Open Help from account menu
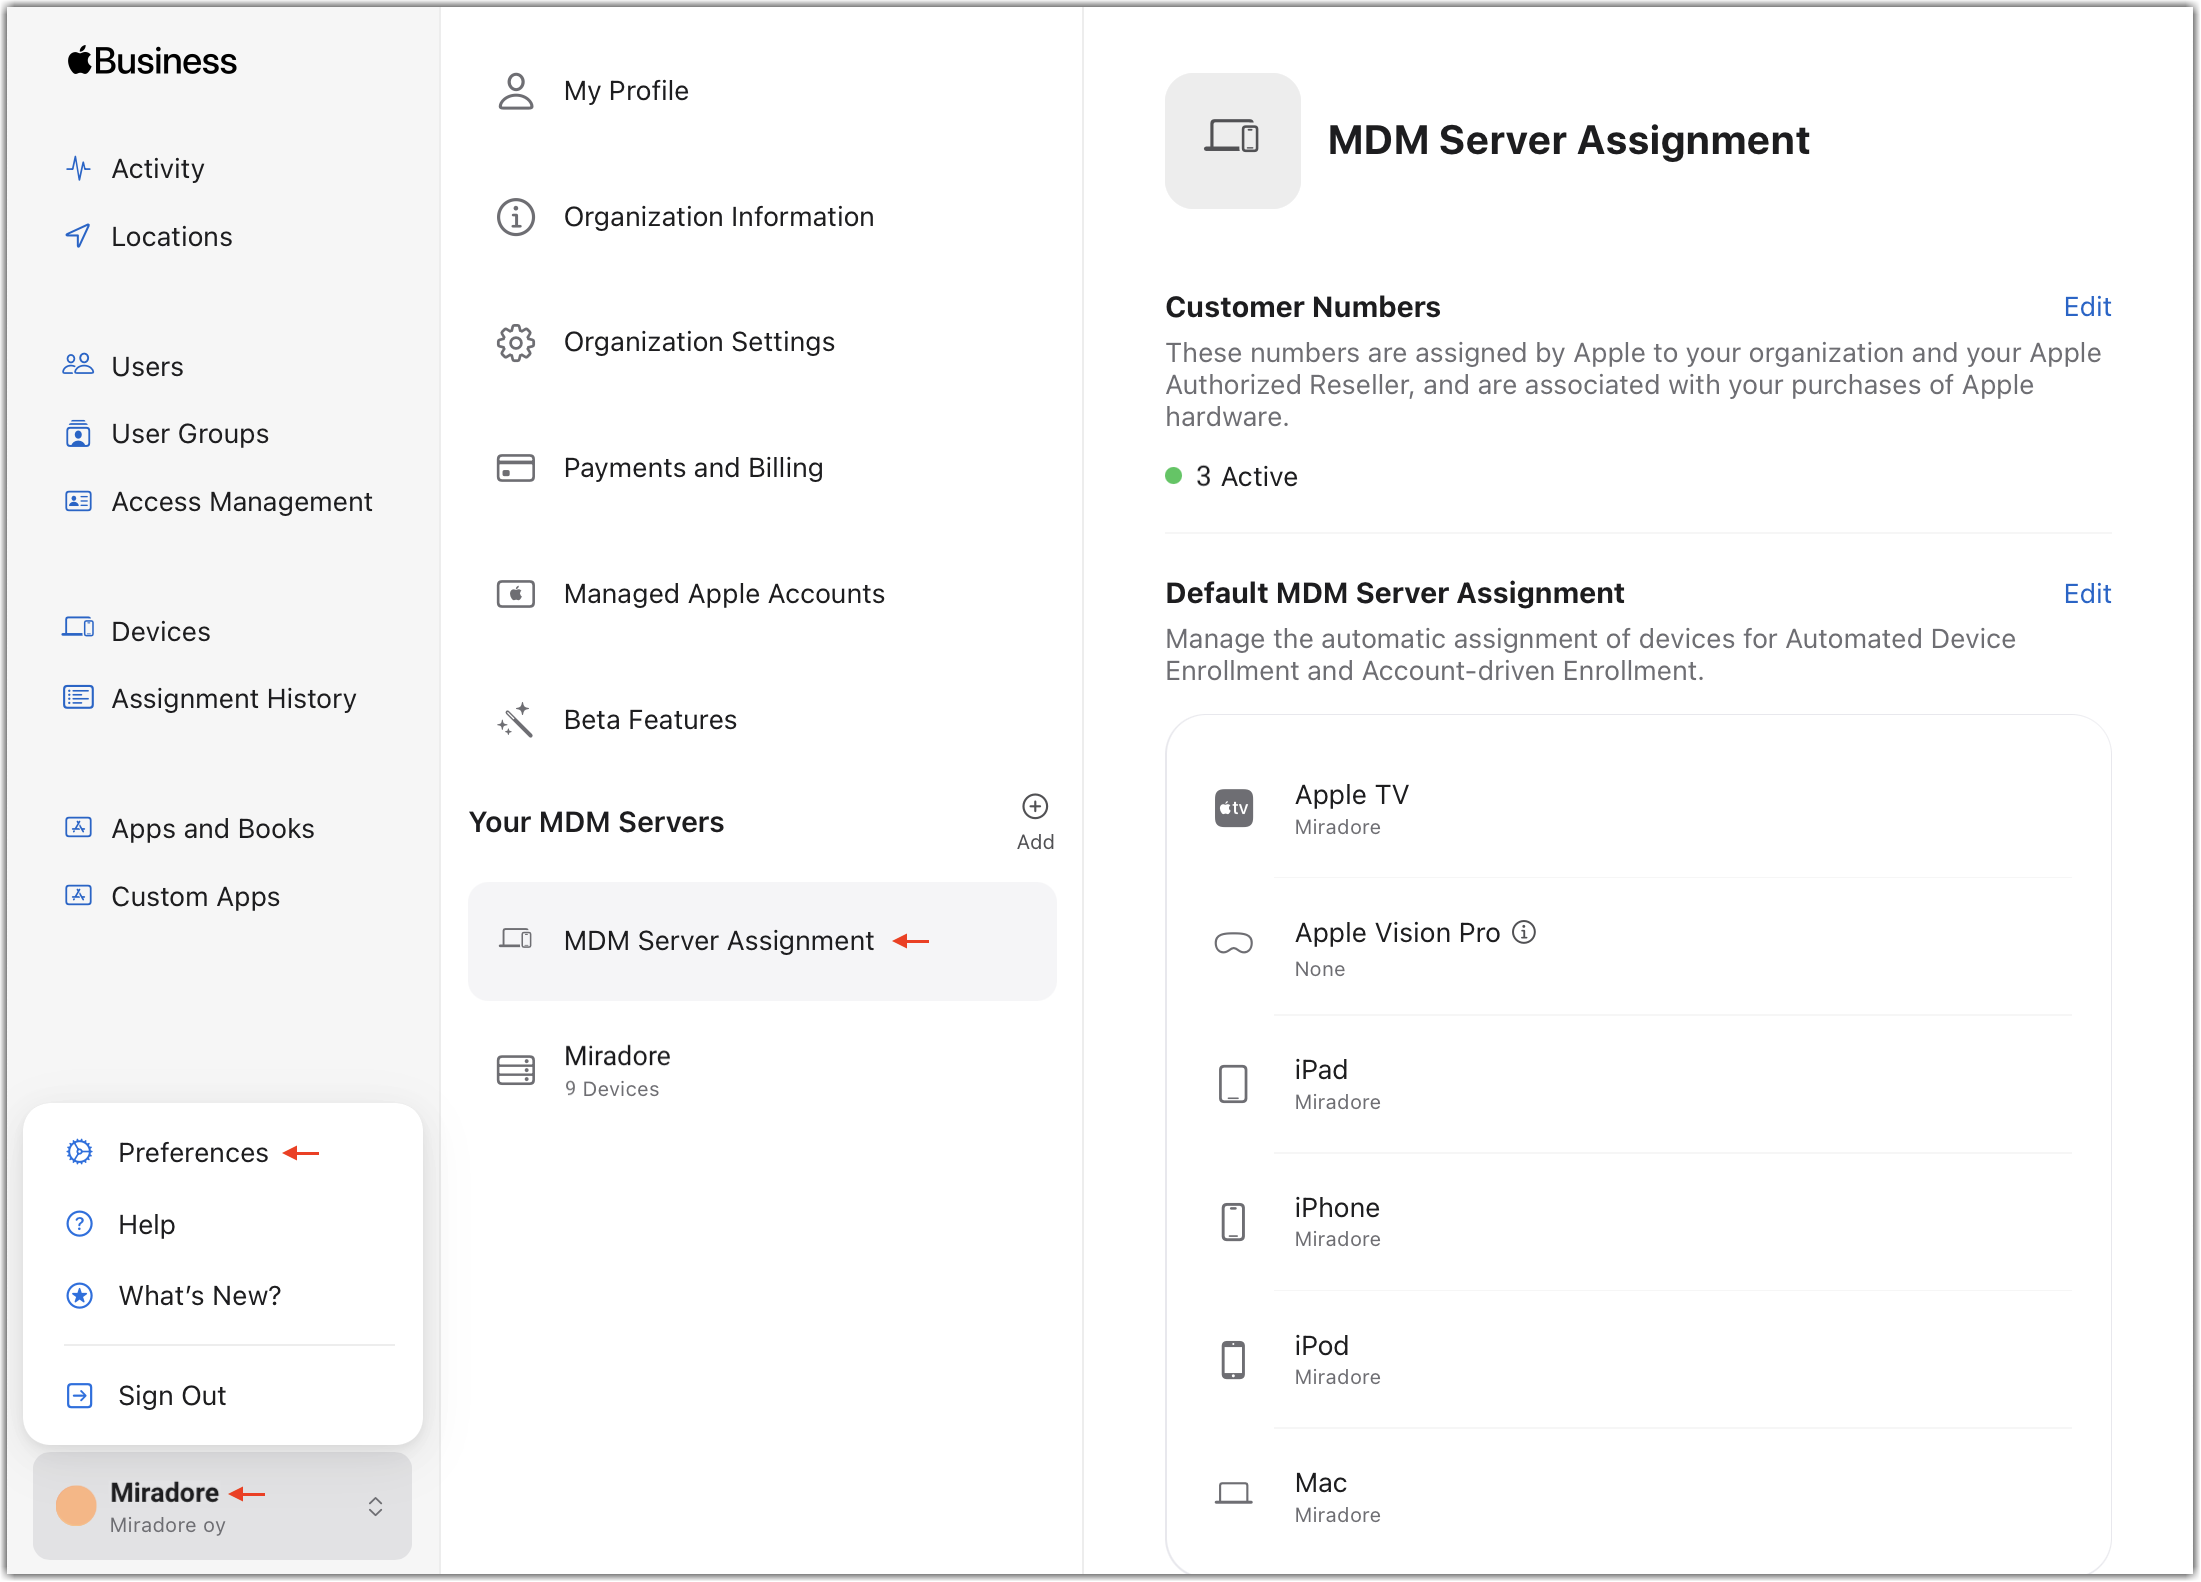 [x=146, y=1224]
